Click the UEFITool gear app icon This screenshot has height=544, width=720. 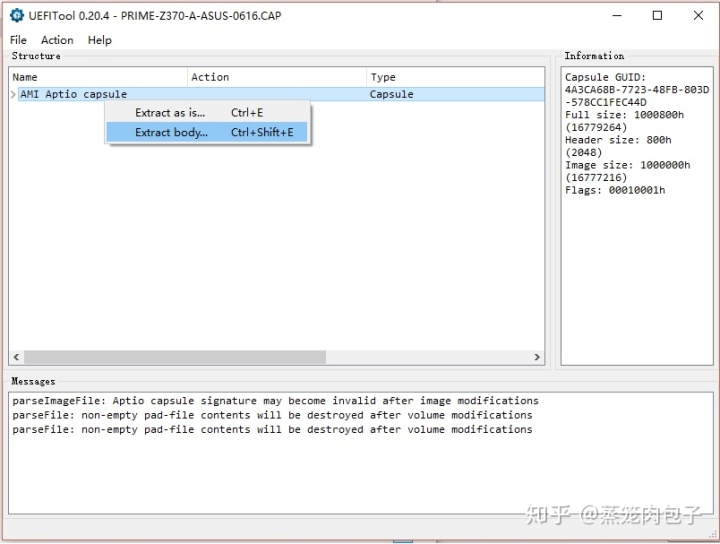17,15
